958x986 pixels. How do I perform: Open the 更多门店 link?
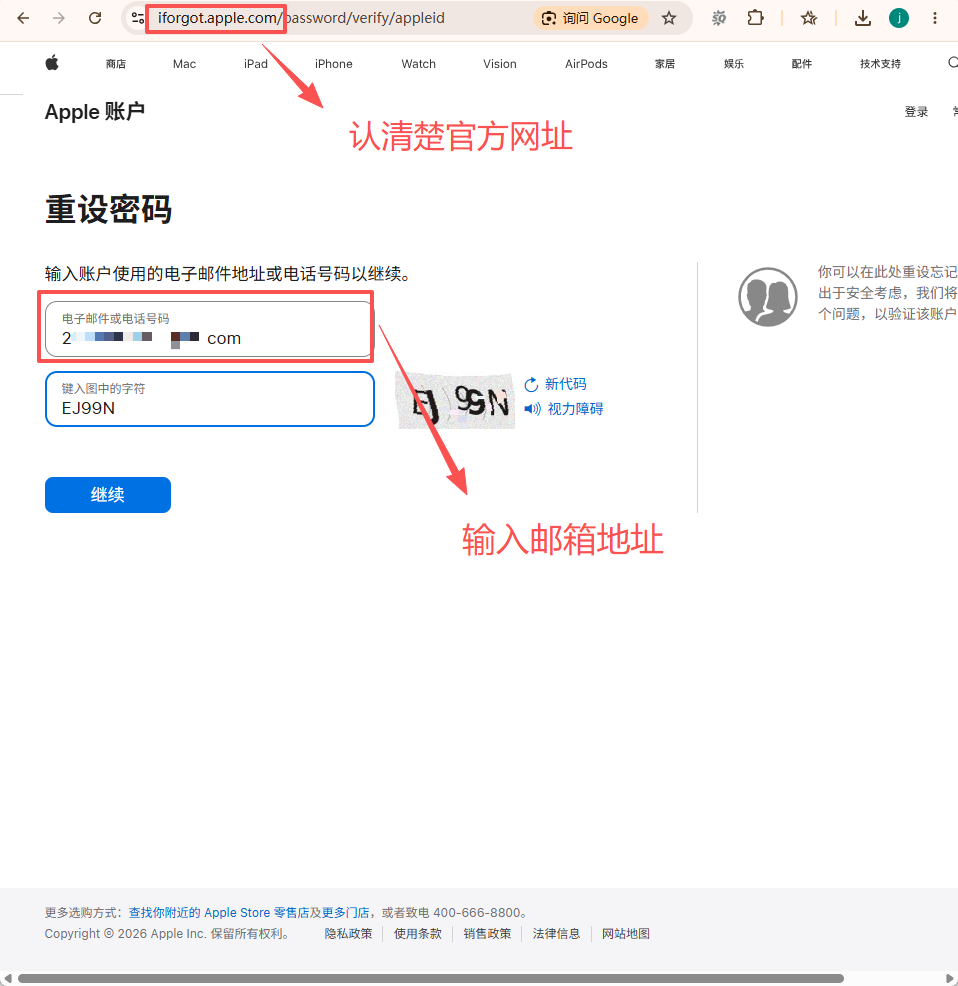[x=345, y=912]
